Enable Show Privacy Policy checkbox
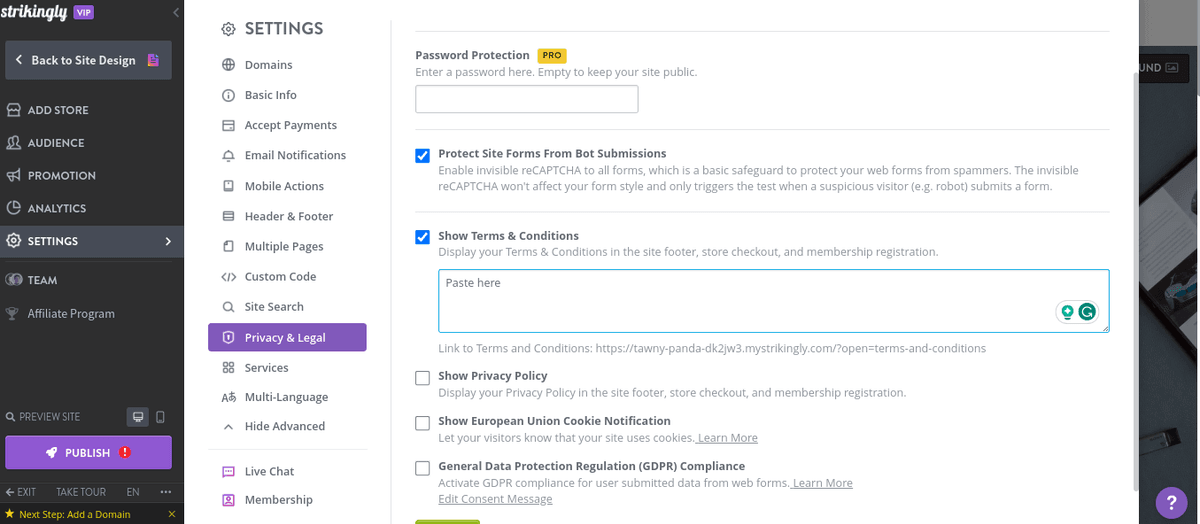This screenshot has width=1200, height=524. tap(423, 377)
